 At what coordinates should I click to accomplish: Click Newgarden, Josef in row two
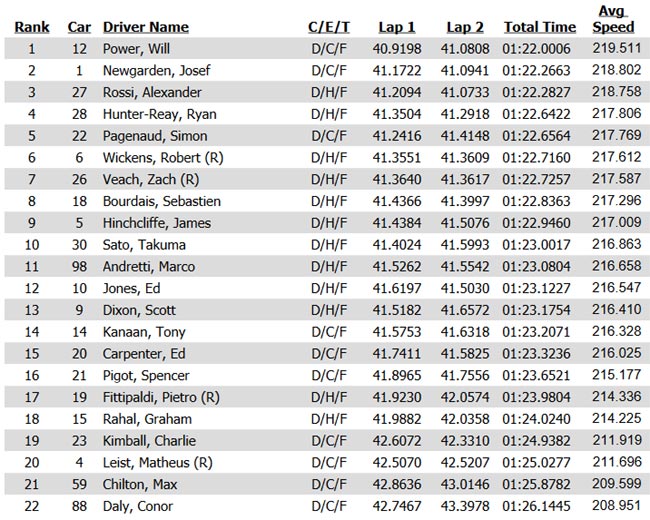pyautogui.click(x=156, y=70)
